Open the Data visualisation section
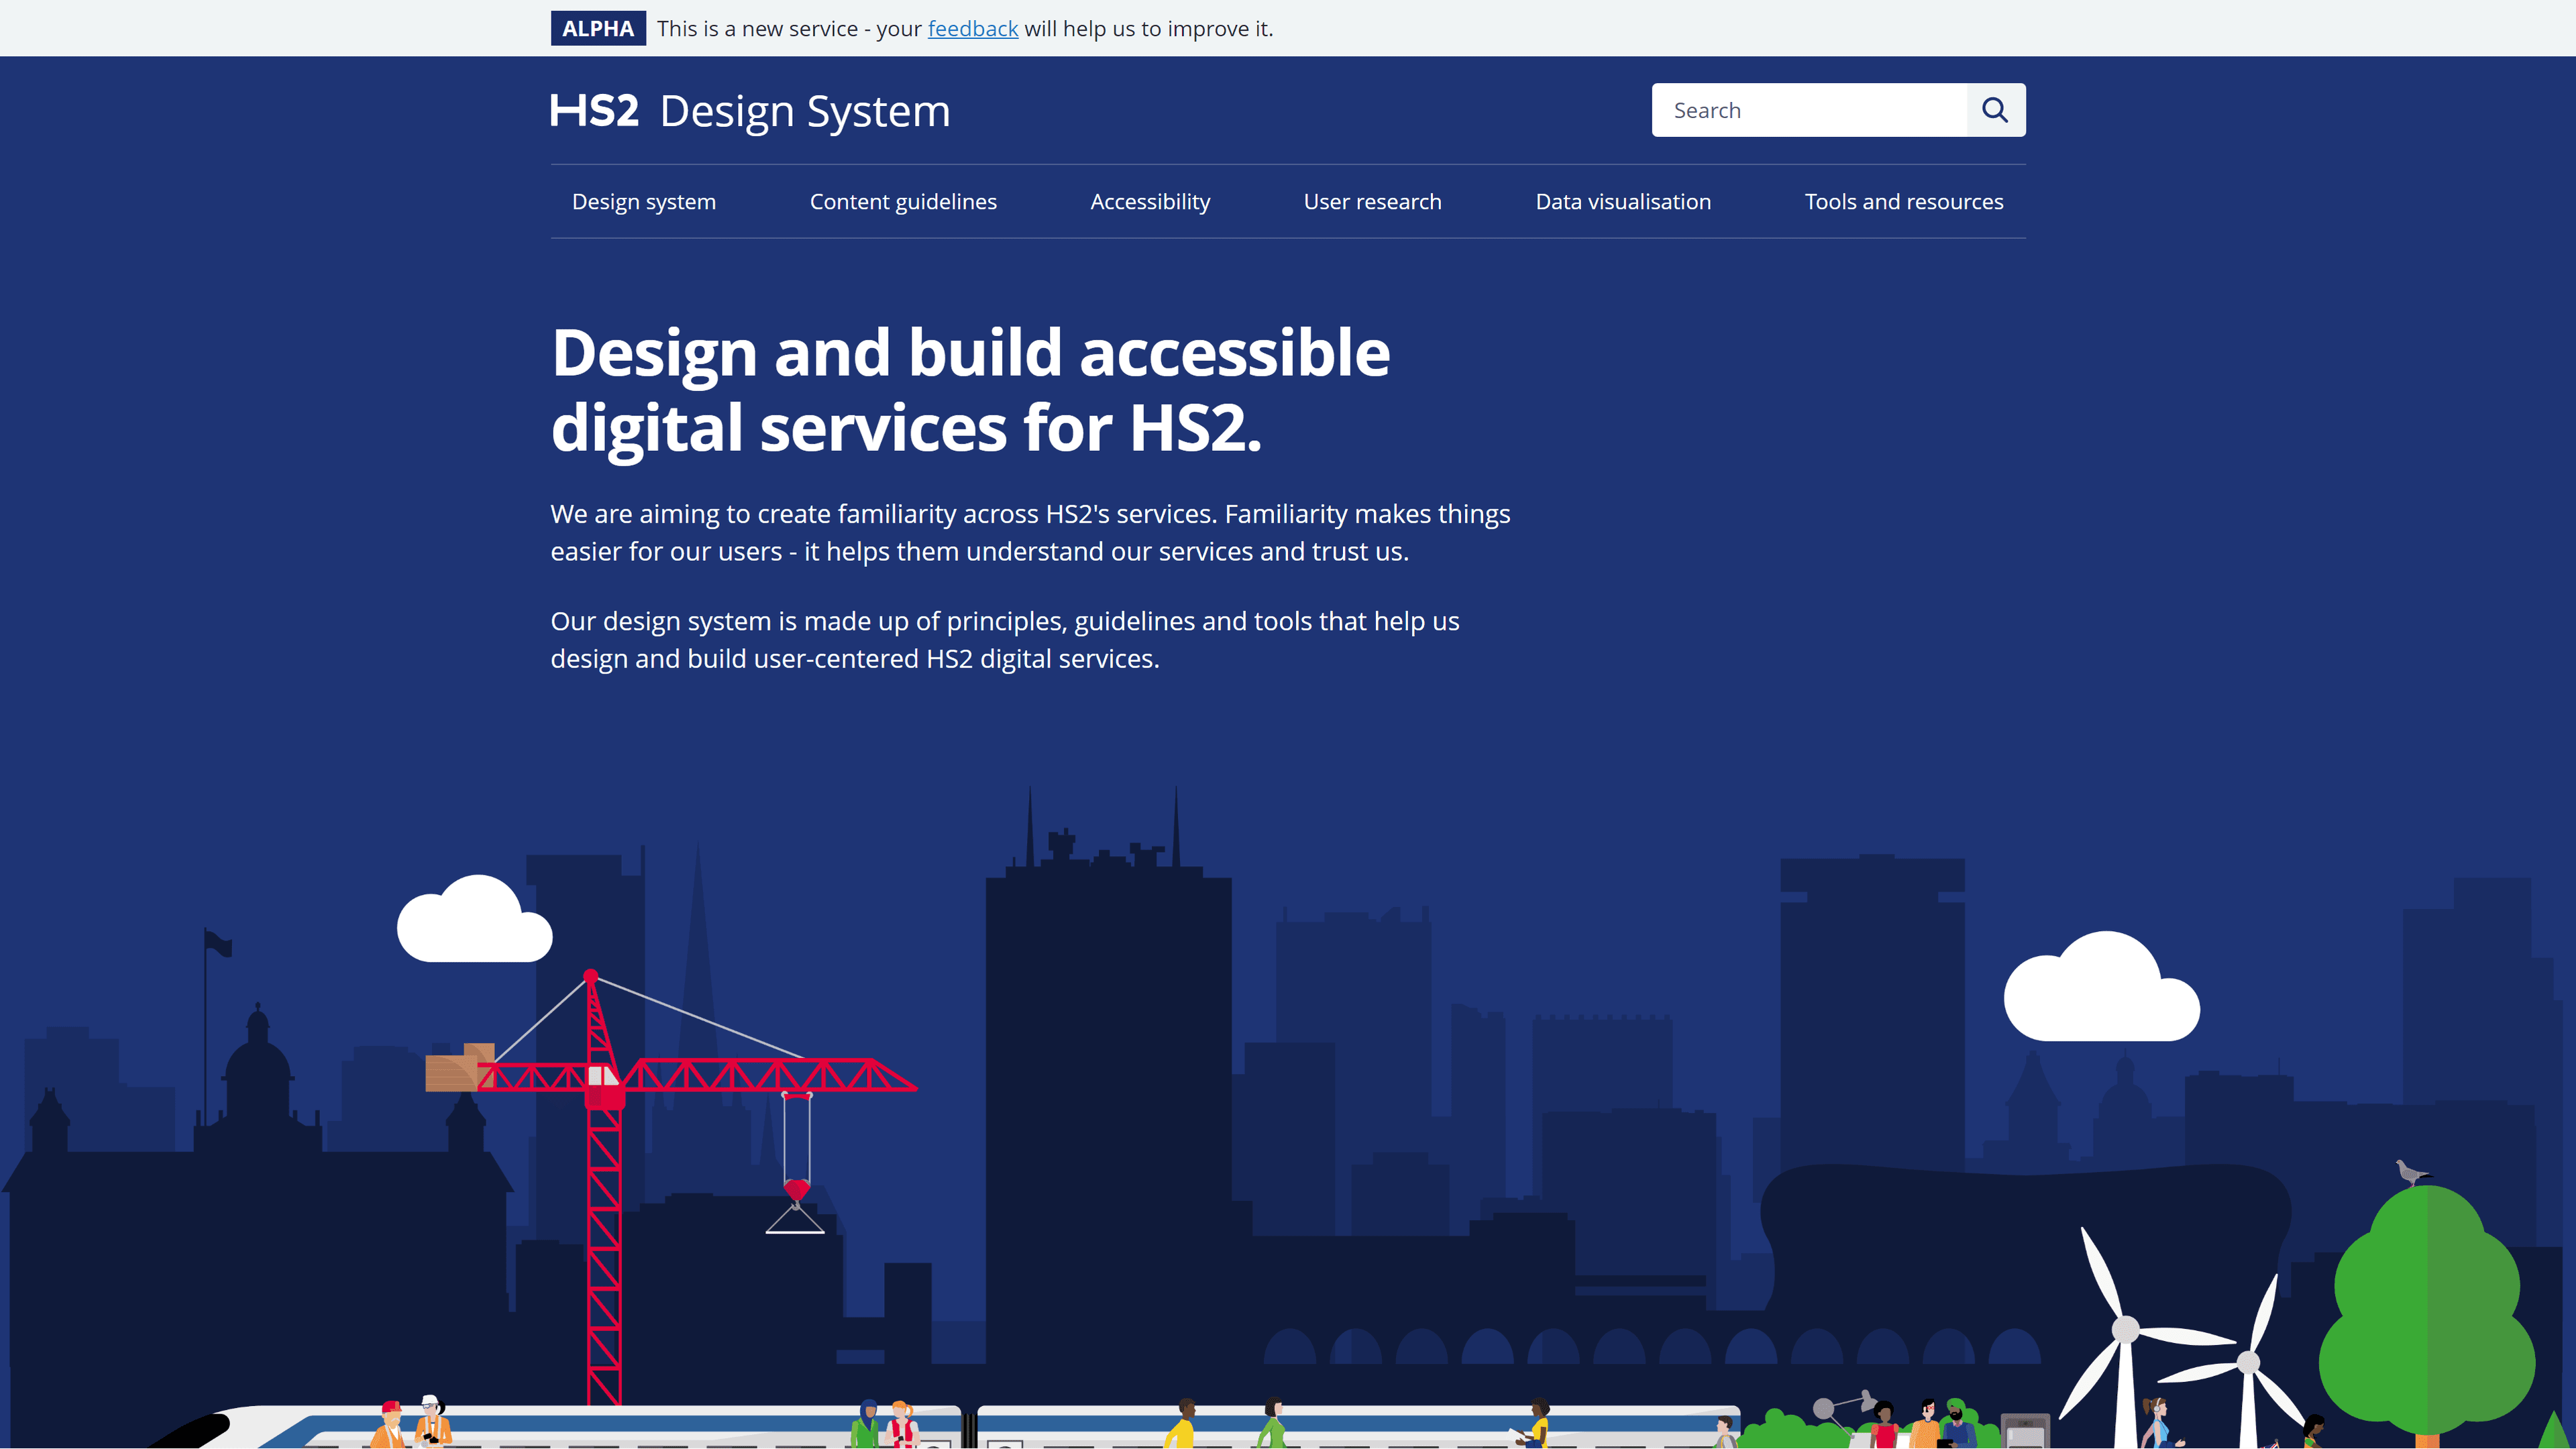 1623,201
